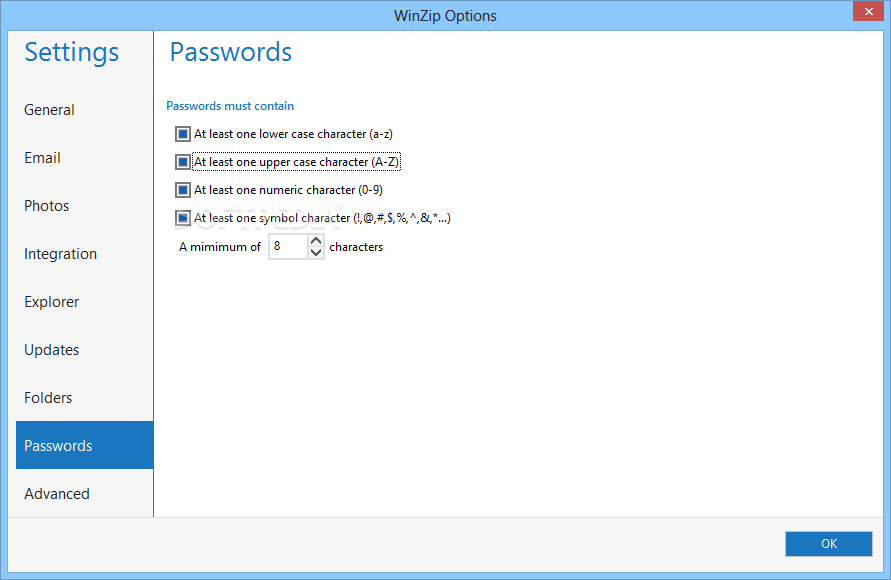
Task: Click the WinZip Options title bar text
Action: (445, 16)
